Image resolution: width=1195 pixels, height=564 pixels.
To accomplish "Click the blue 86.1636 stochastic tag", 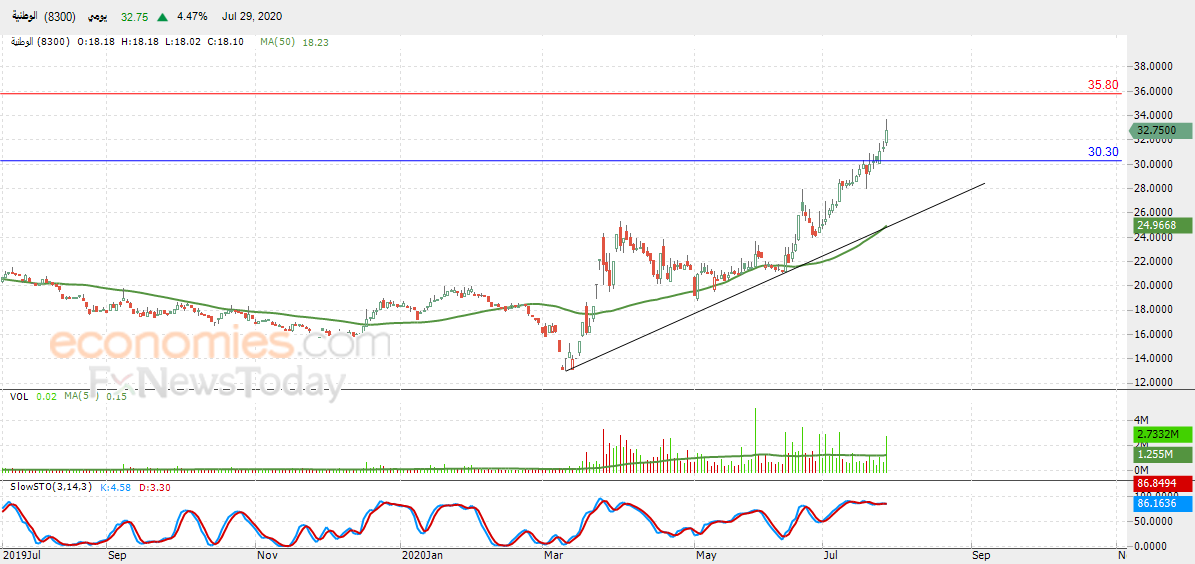I will (x=1163, y=503).
